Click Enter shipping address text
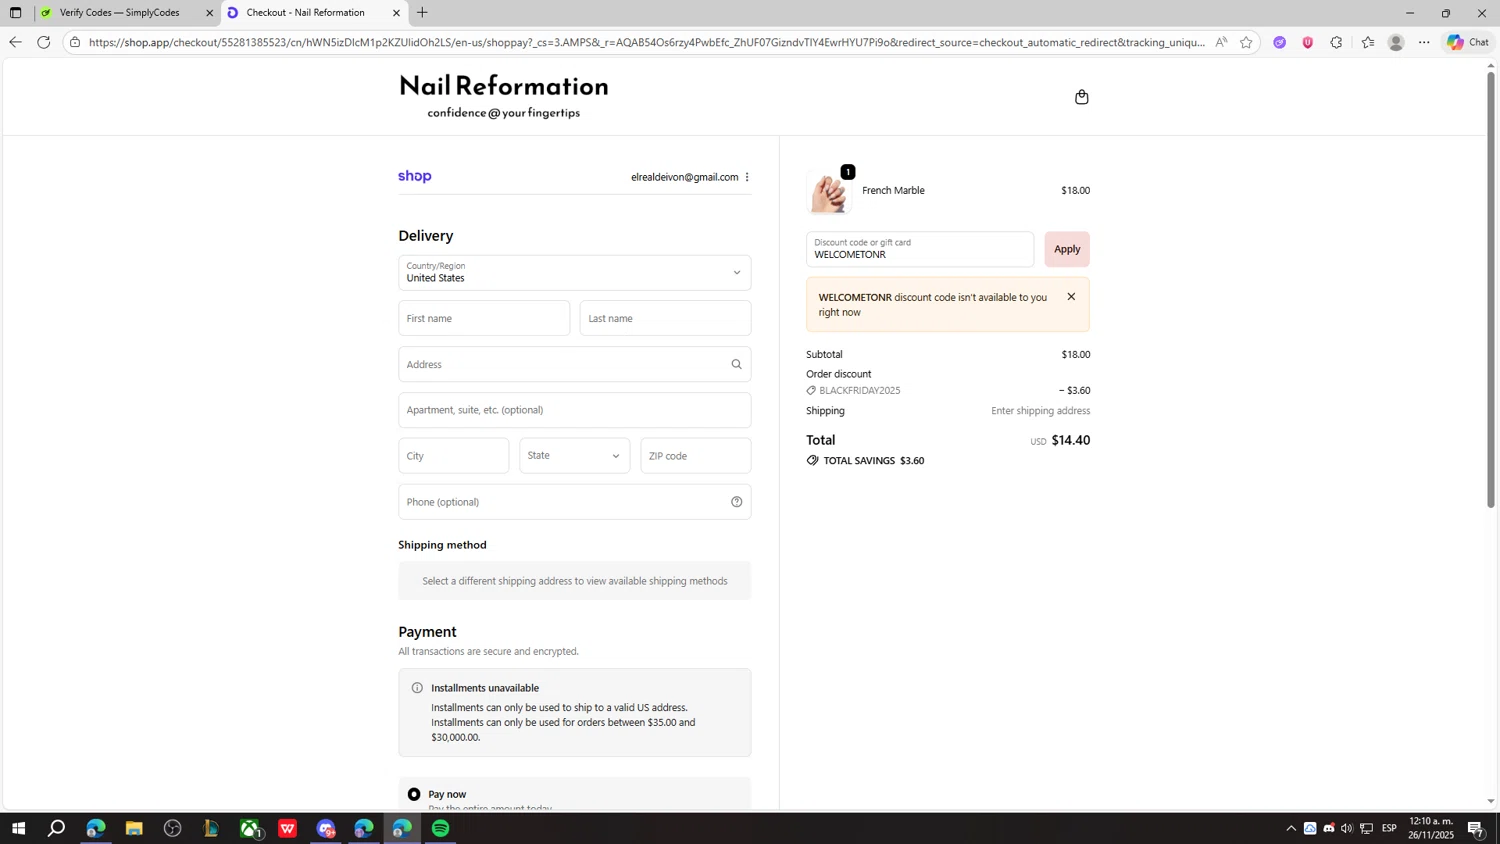1500x844 pixels. pyautogui.click(x=1041, y=411)
